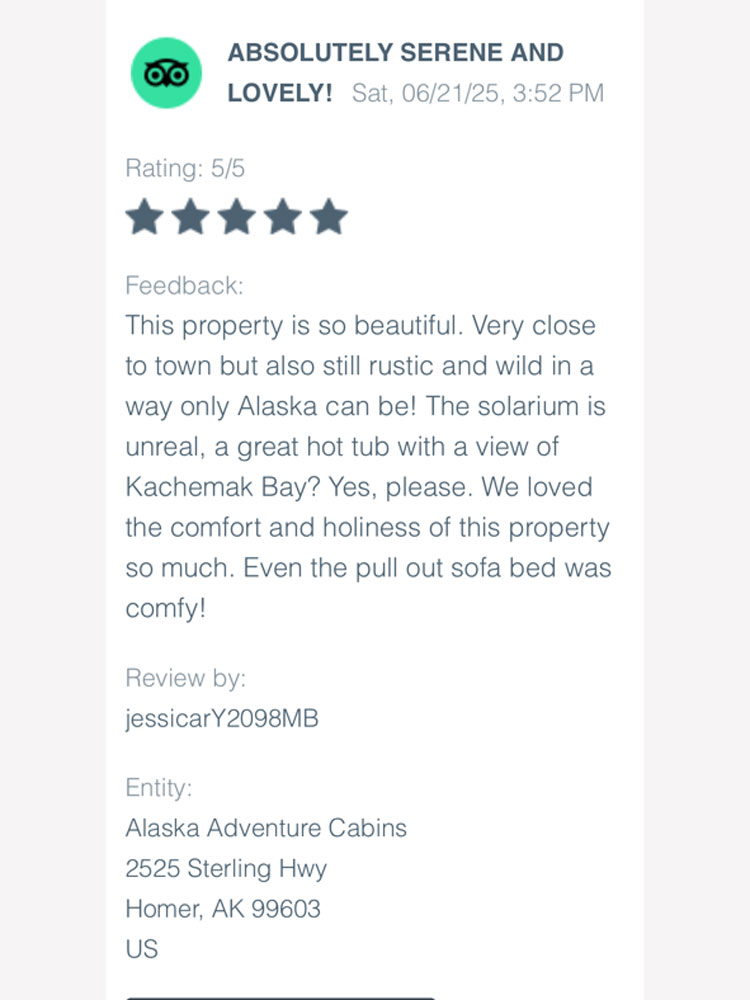This screenshot has width=750, height=1000.
Task: Click the fourth rating star
Action: point(282,217)
